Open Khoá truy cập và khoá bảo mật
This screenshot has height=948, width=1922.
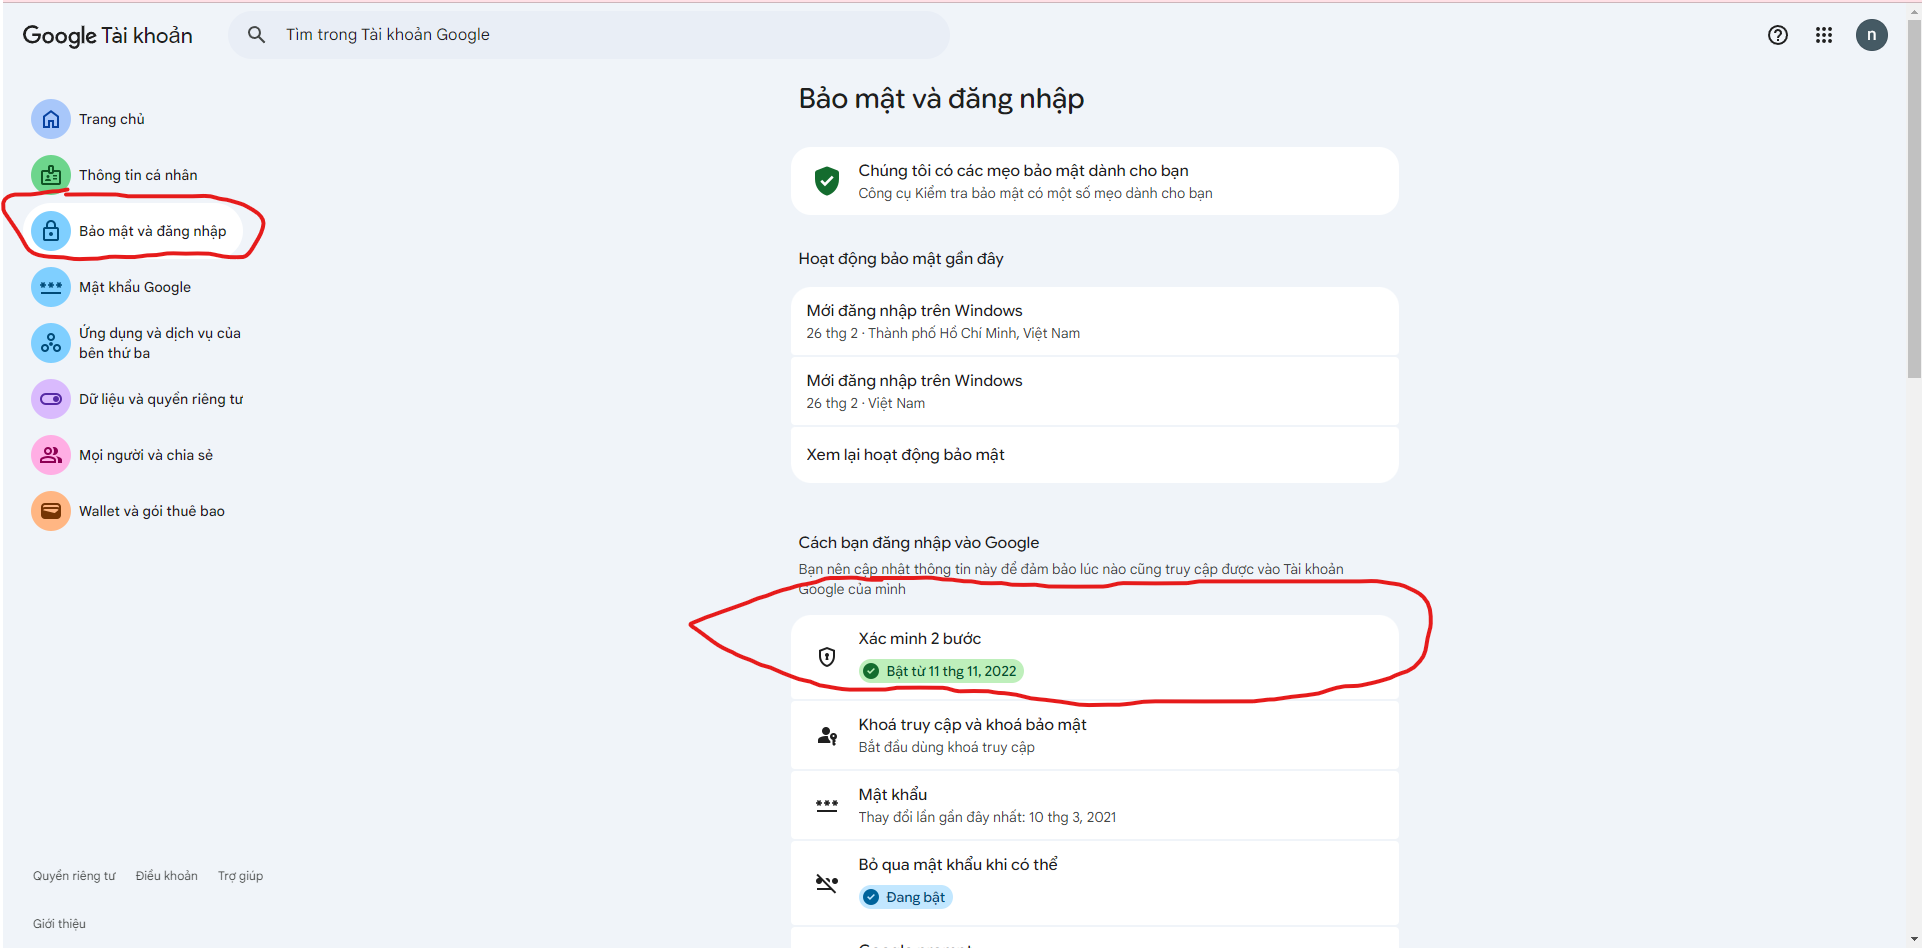(x=1094, y=735)
